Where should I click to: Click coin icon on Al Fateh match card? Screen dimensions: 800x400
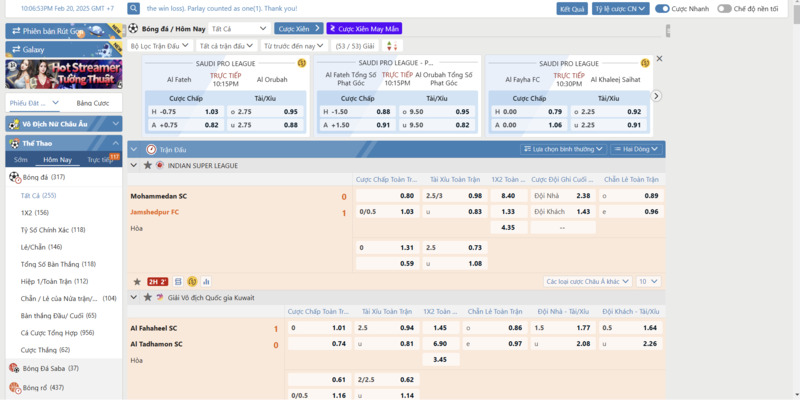click(302, 63)
